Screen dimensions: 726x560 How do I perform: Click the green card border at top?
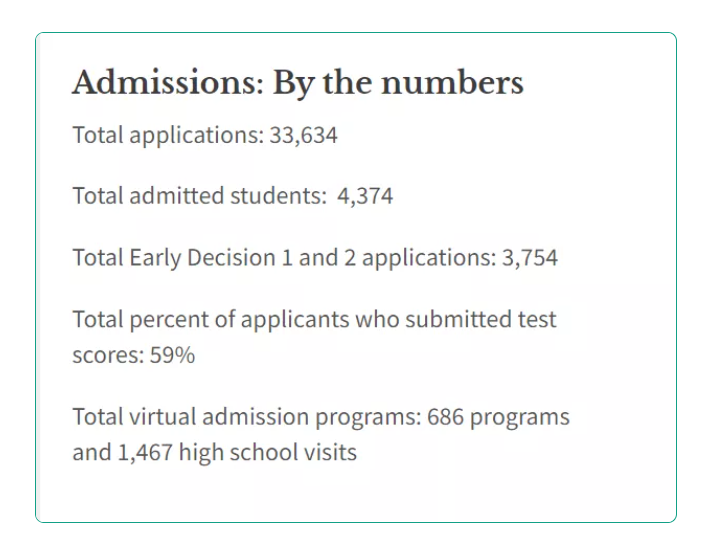pyautogui.click(x=356, y=32)
